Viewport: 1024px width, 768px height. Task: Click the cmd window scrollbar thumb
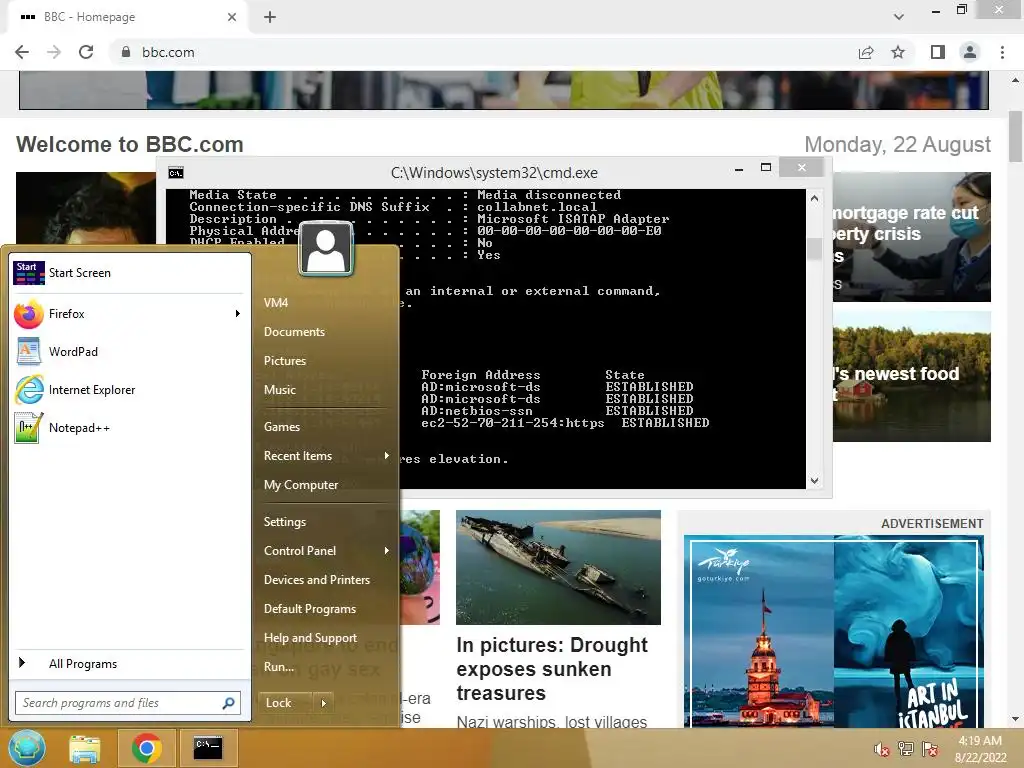[x=814, y=249]
